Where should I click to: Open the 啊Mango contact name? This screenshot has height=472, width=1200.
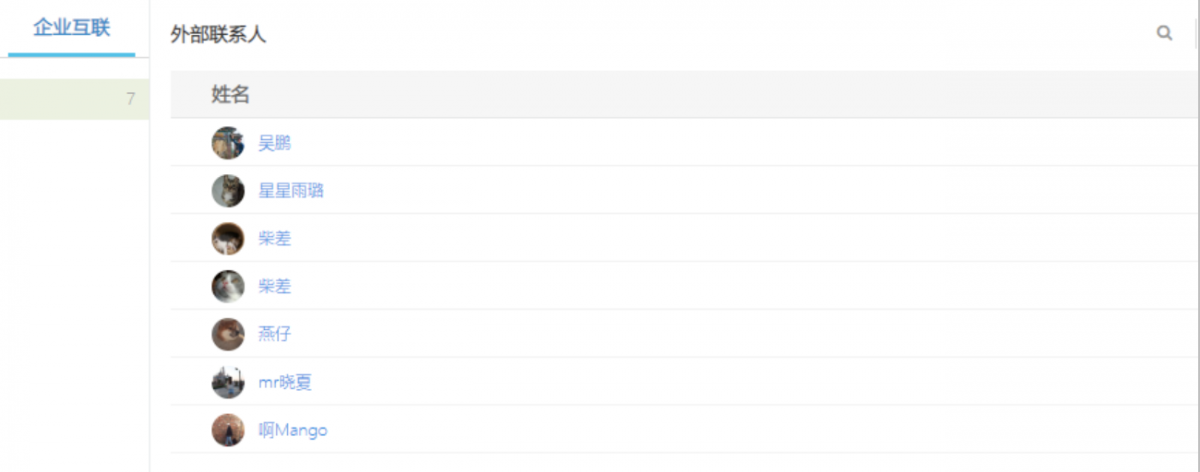click(293, 430)
